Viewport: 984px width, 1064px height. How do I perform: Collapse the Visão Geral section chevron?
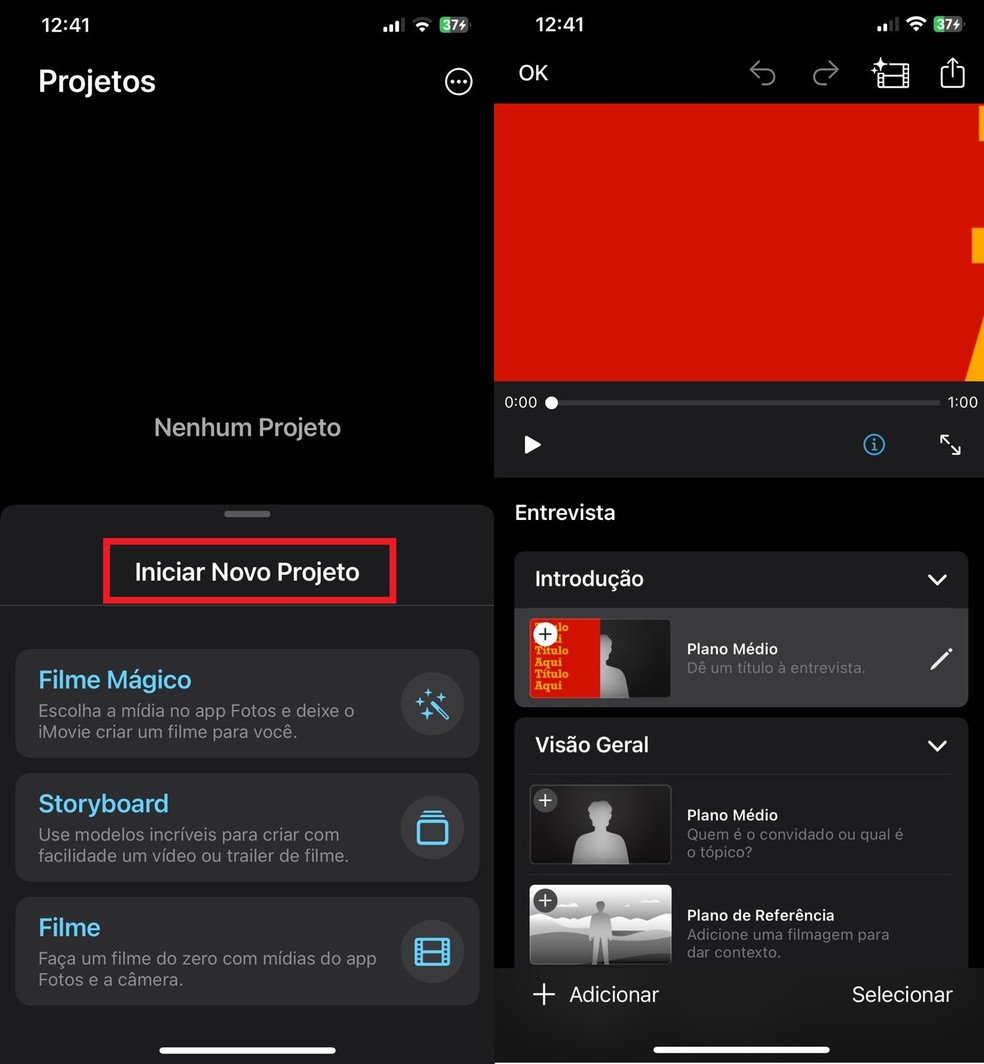point(937,746)
